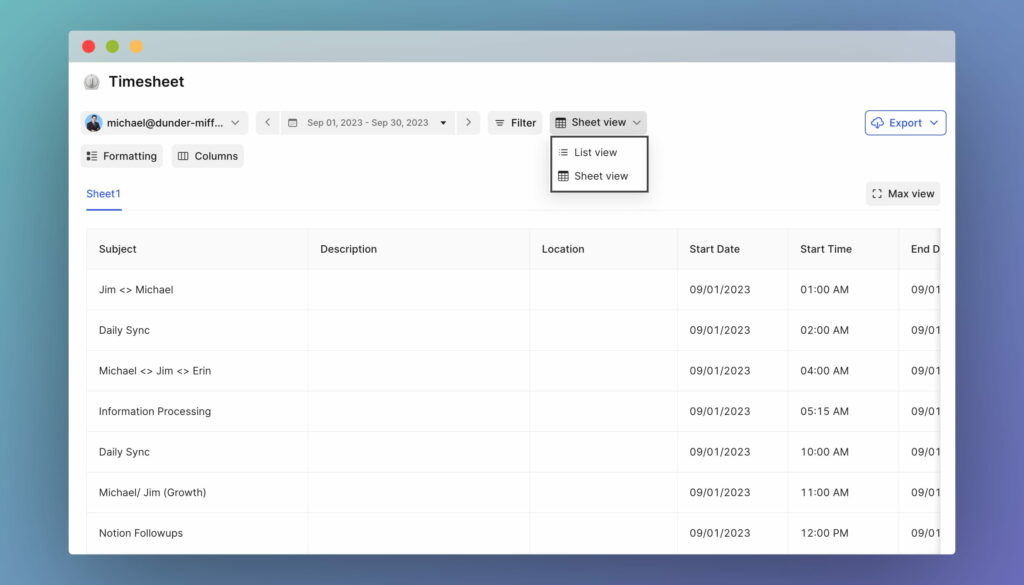The image size is (1024, 585).
Task: Click the orange window control button
Action: (136, 46)
